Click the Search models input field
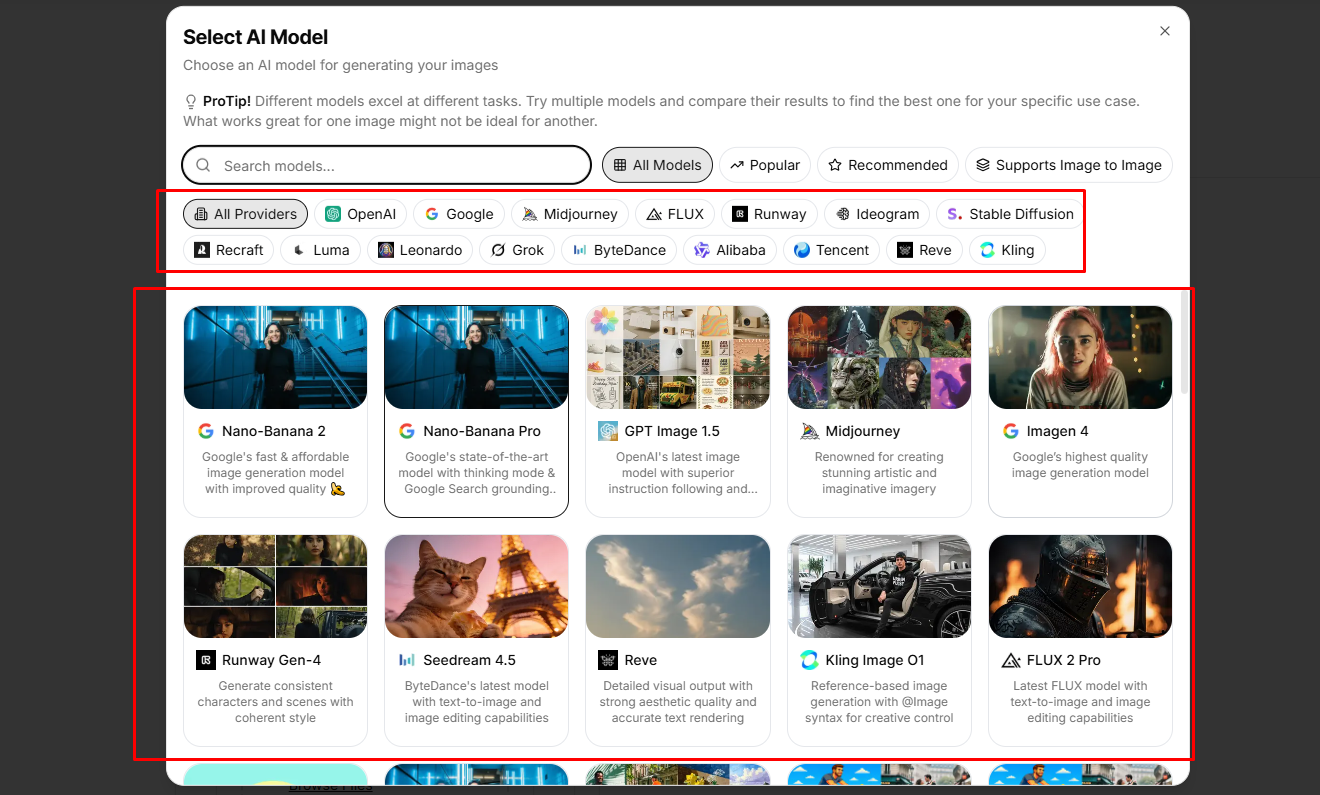This screenshot has height=795, width=1320. [x=386, y=165]
